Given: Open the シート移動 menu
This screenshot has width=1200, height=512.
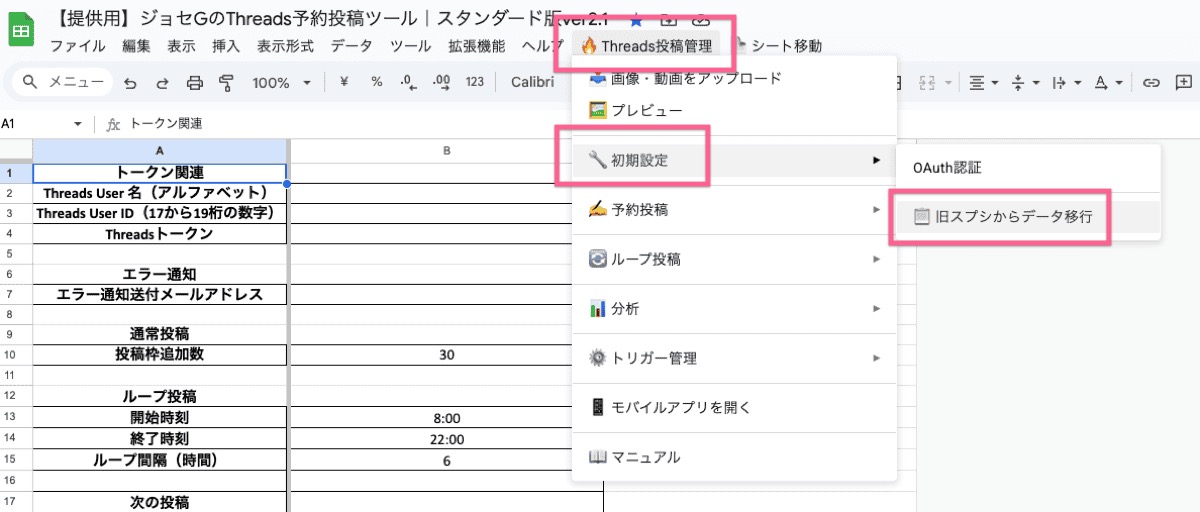Looking at the screenshot, I should tap(780, 46).
